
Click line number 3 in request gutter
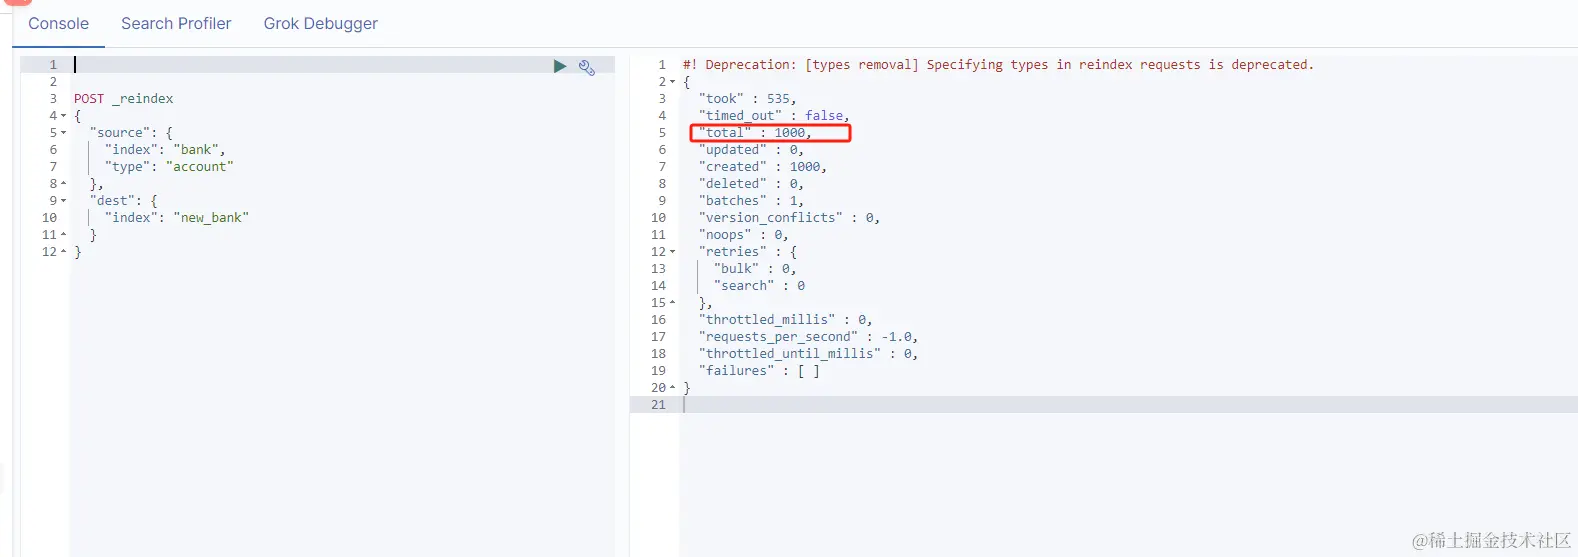(x=54, y=99)
